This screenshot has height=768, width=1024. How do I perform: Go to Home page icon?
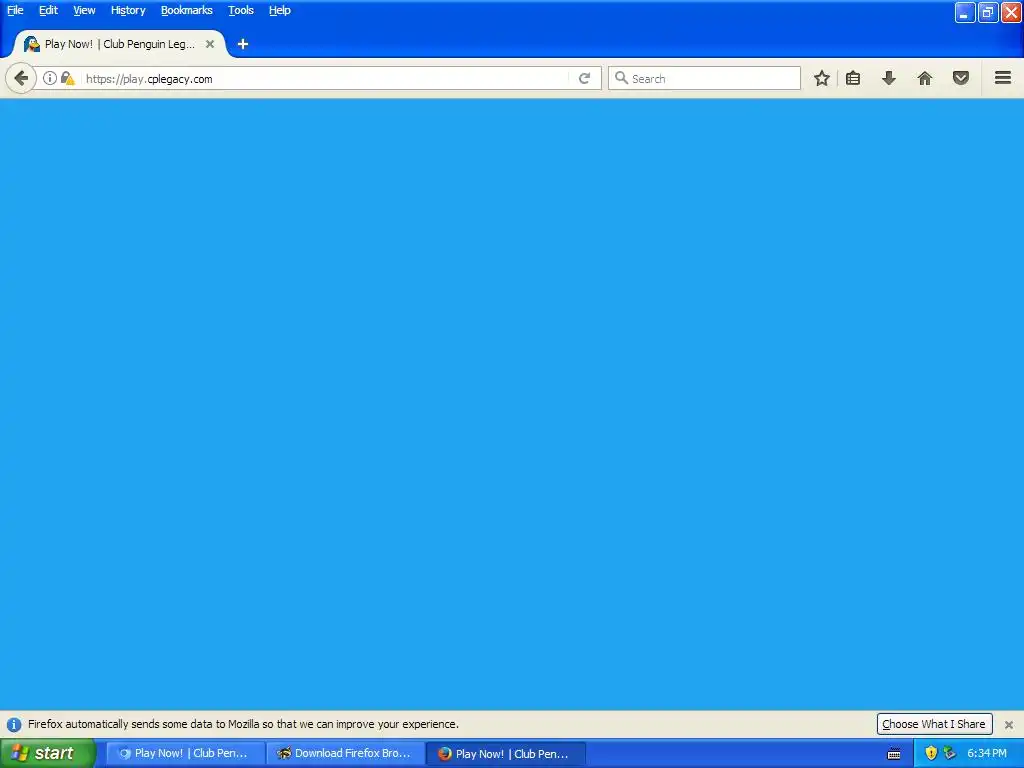(x=925, y=78)
